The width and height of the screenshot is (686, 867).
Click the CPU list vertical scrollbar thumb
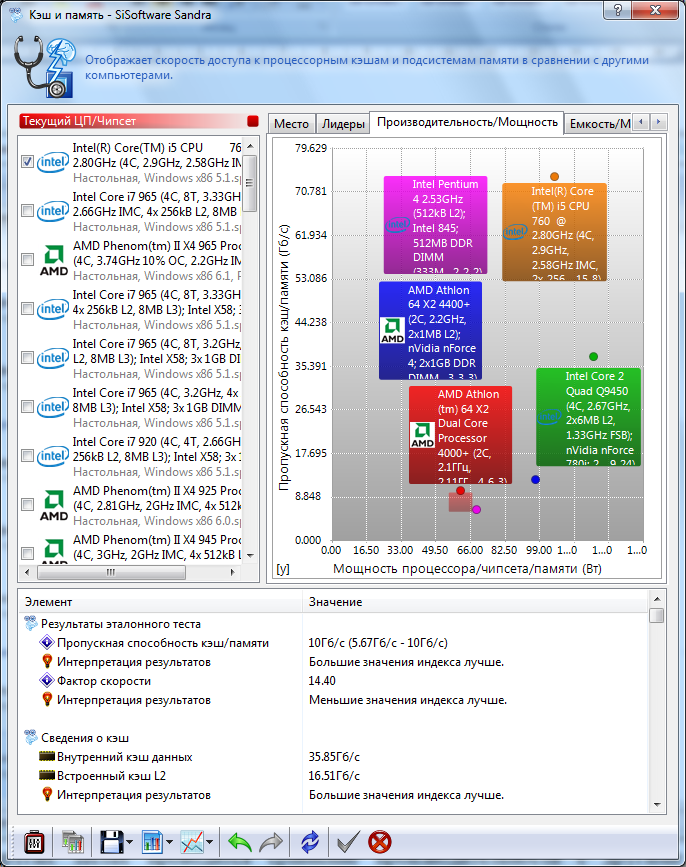[250, 182]
